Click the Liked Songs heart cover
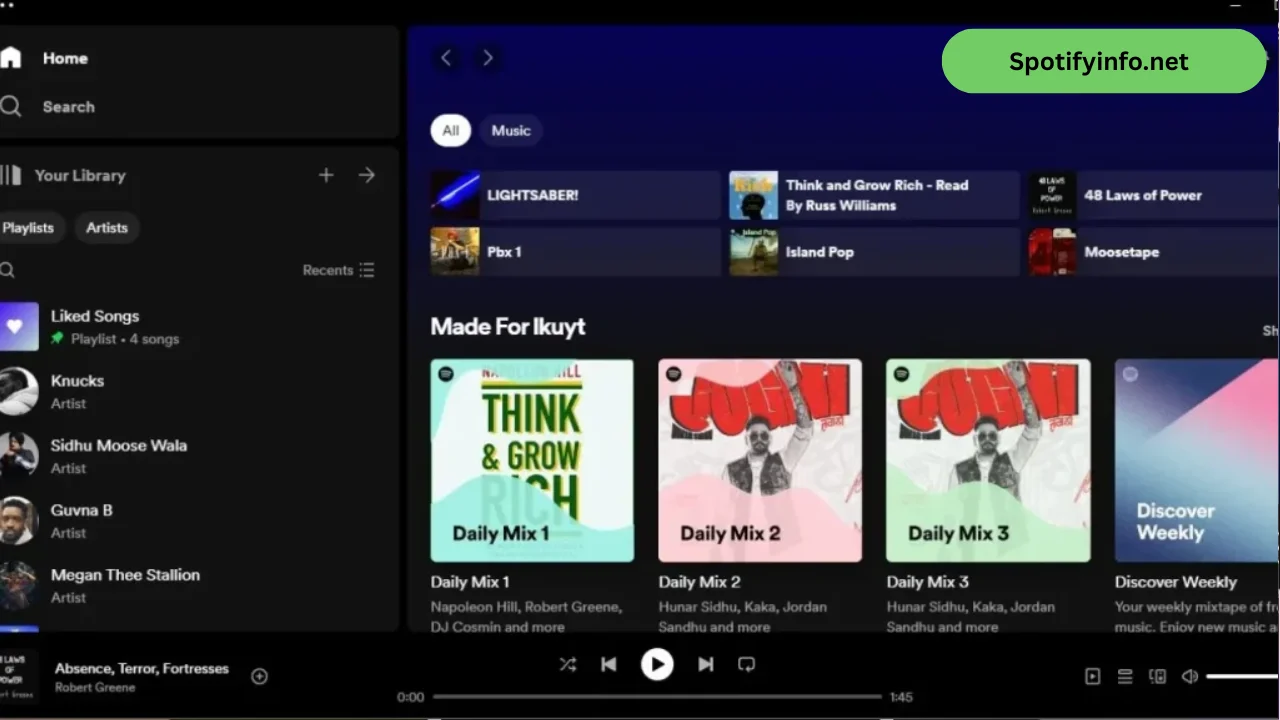This screenshot has height=720, width=1280. 19,327
